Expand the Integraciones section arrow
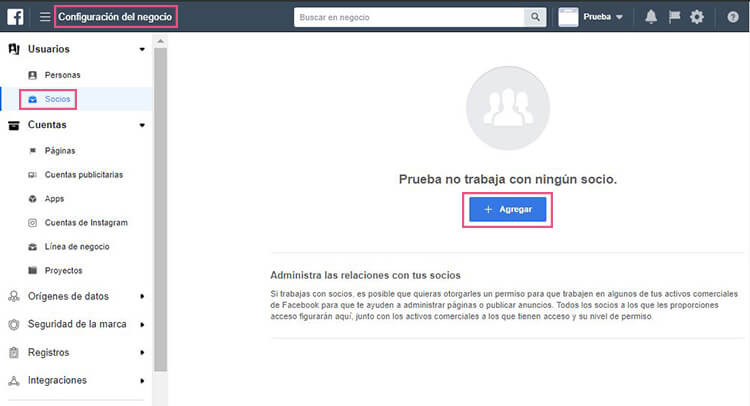The width and height of the screenshot is (750, 406). pos(142,381)
